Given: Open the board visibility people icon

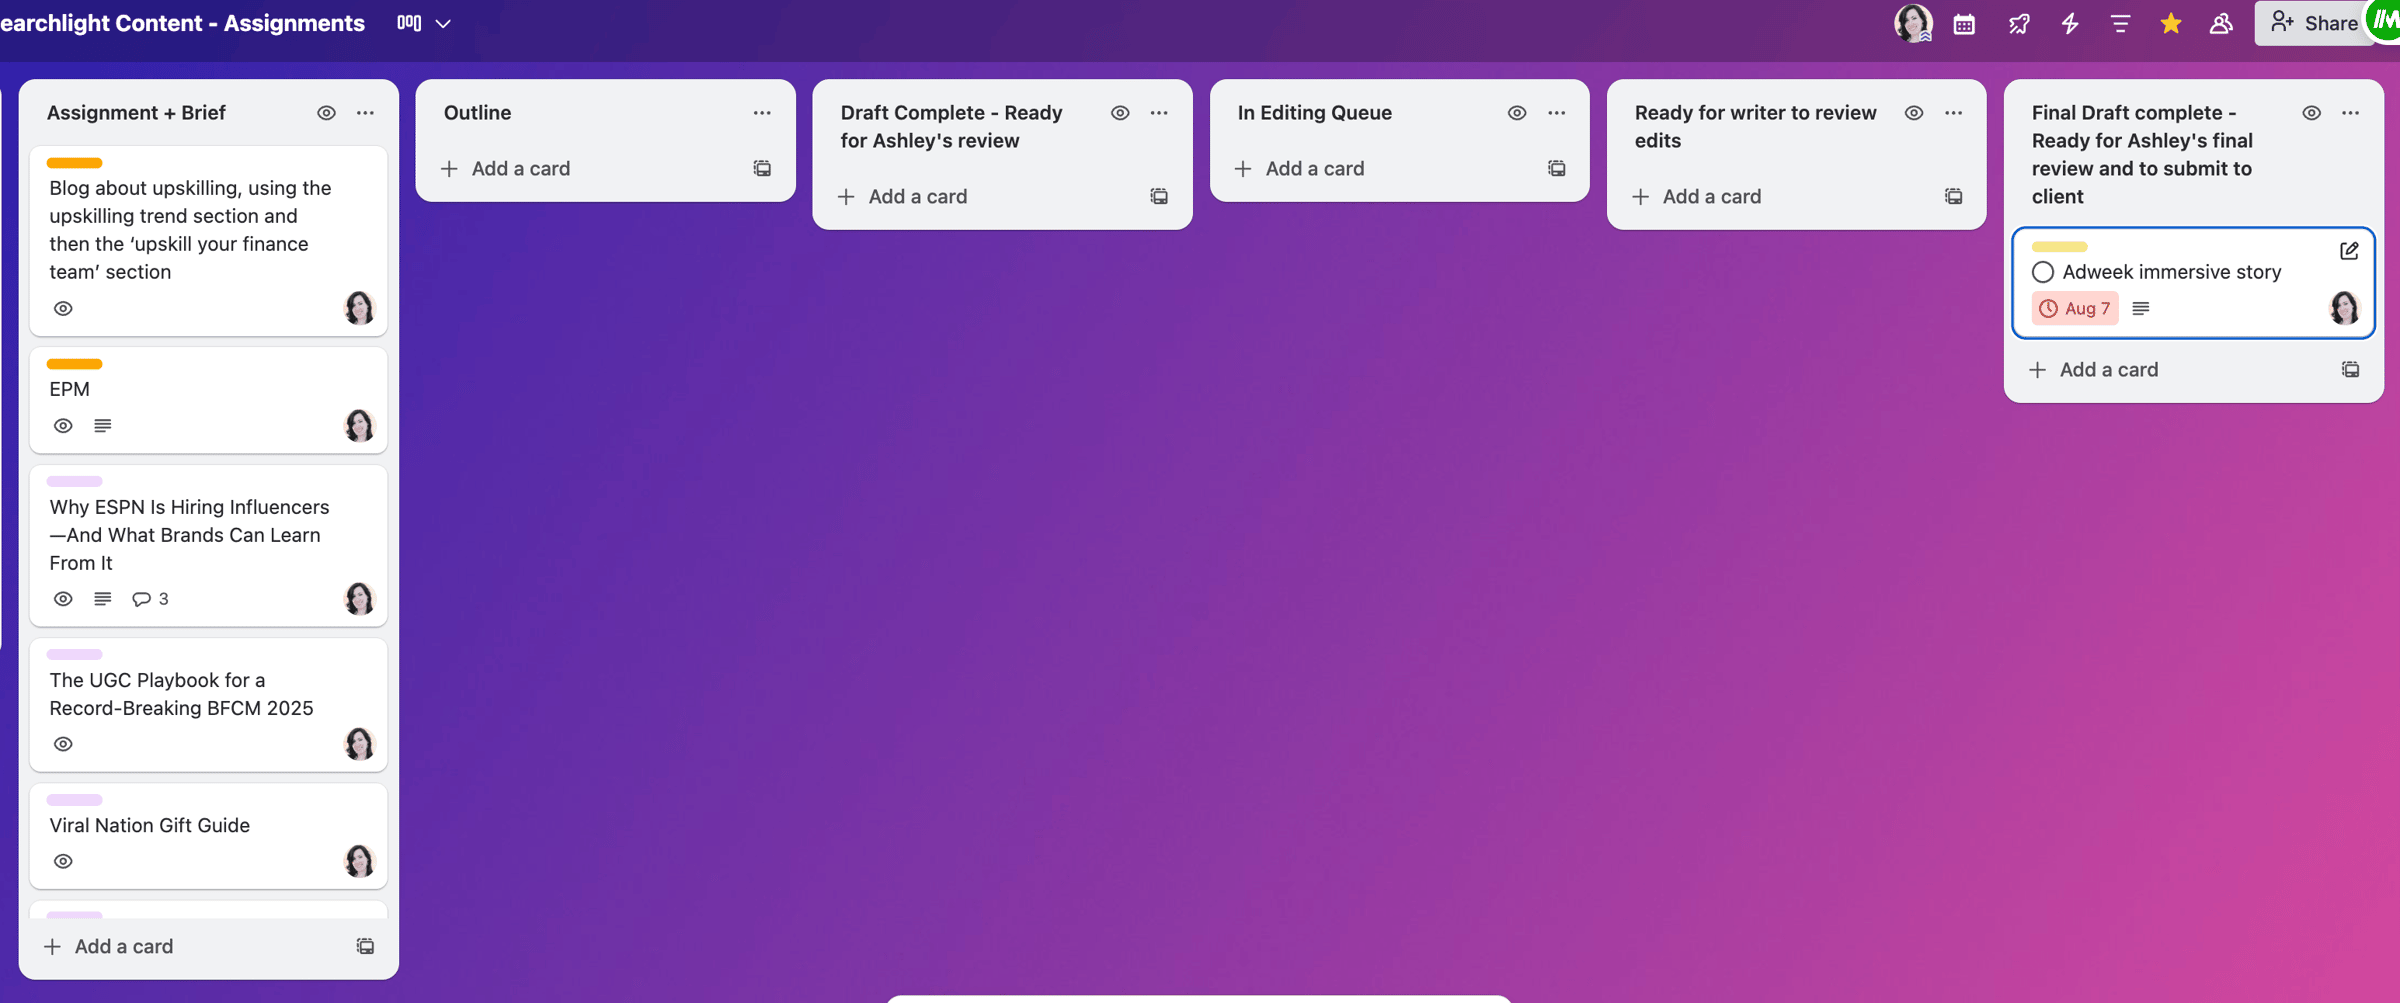Looking at the screenshot, I should pos(2221,24).
